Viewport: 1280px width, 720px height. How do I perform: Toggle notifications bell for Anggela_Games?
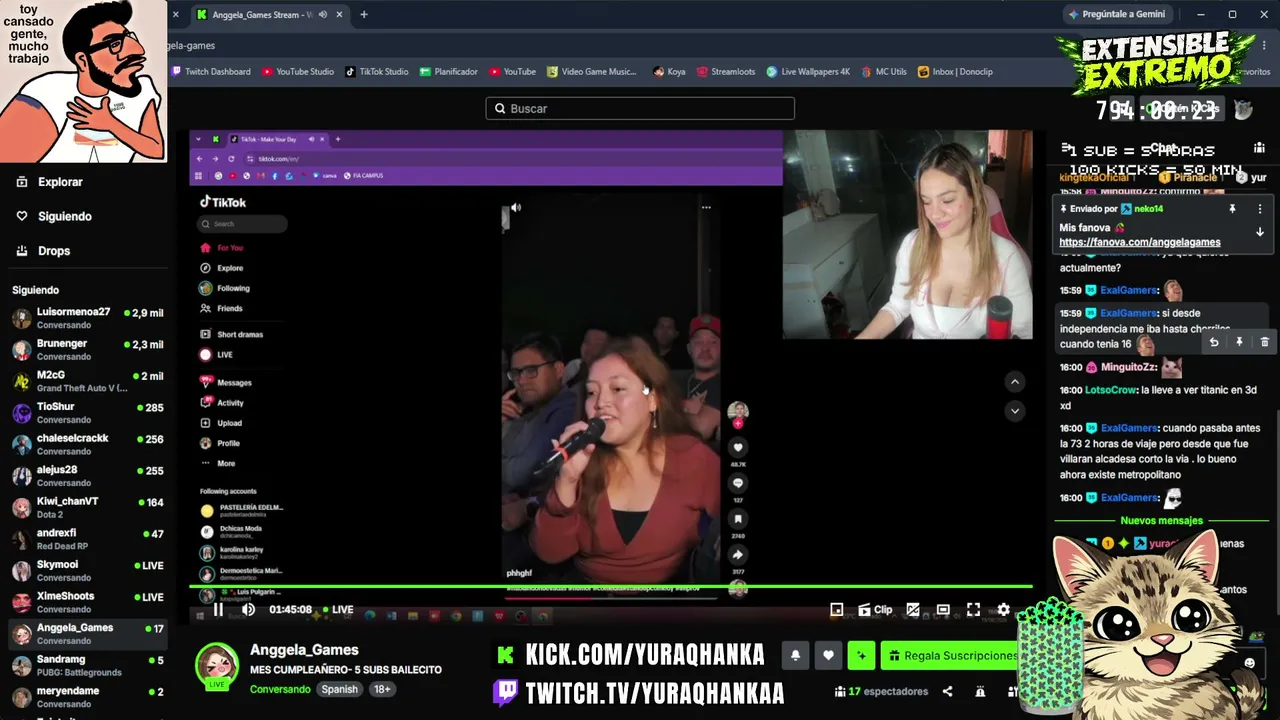[795, 655]
